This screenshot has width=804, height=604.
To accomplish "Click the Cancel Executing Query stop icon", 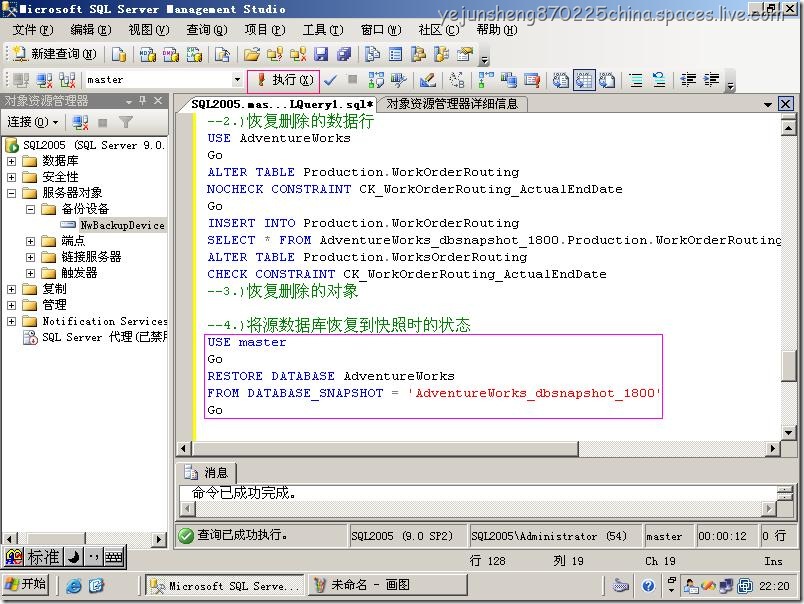I will (x=352, y=79).
